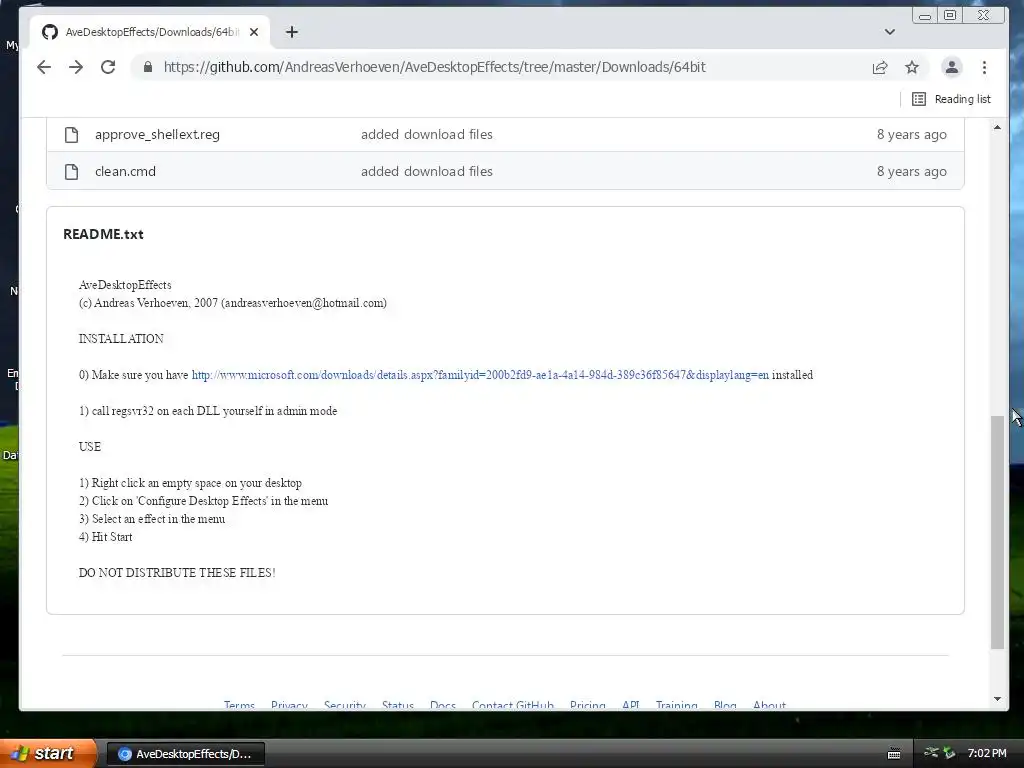Click the 'Hit Start' step text
Viewport: 1024px width, 768px height.
click(105, 537)
